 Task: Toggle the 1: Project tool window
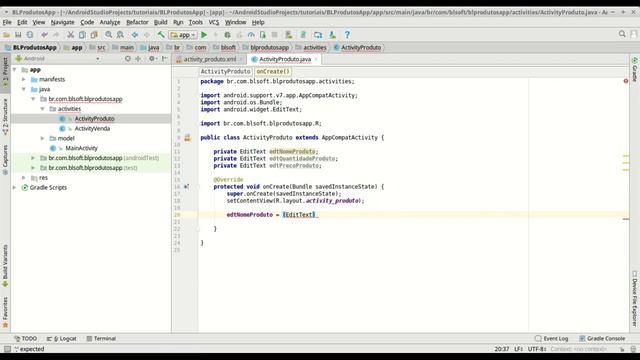5,72
